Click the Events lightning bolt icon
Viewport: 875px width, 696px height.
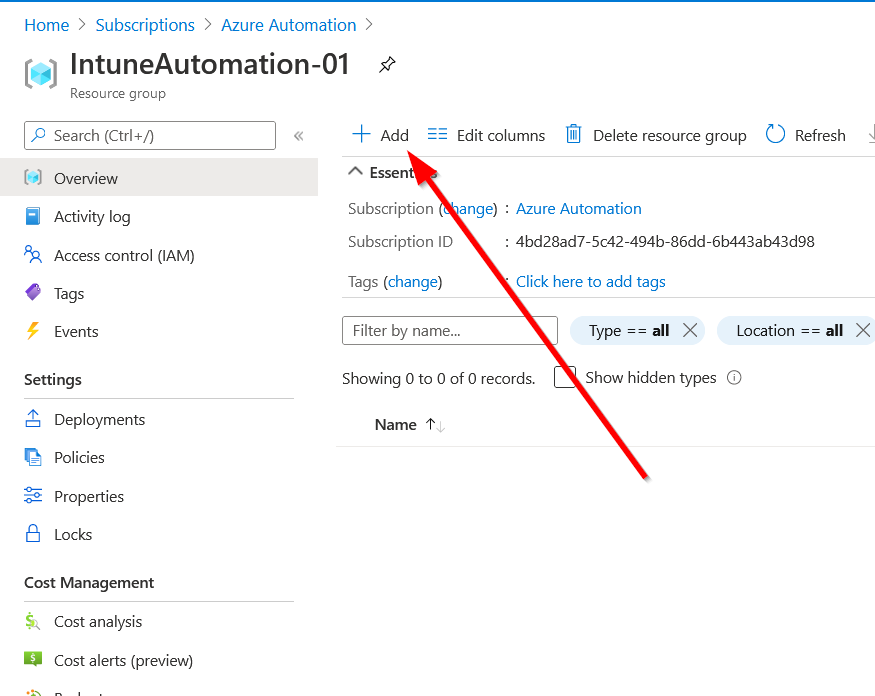[x=33, y=330]
